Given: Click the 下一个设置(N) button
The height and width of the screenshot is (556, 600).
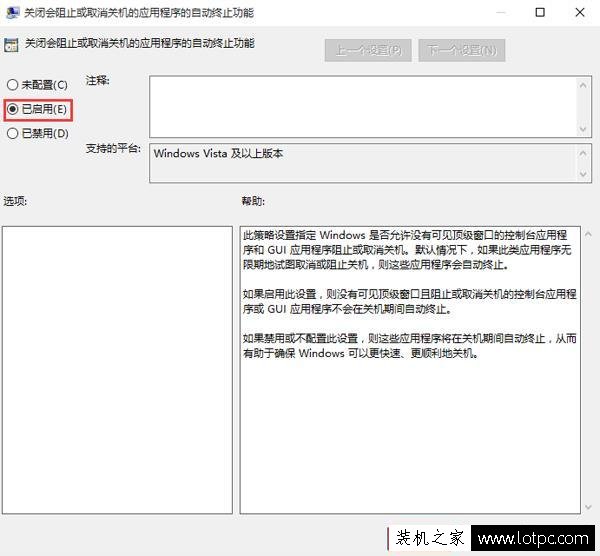Looking at the screenshot, I should coord(462,50).
